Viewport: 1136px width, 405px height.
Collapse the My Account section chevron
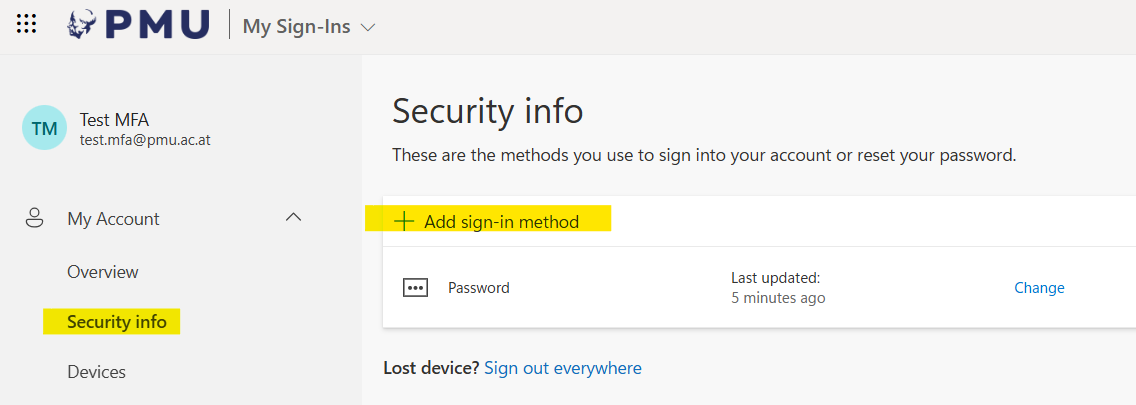pos(293,217)
